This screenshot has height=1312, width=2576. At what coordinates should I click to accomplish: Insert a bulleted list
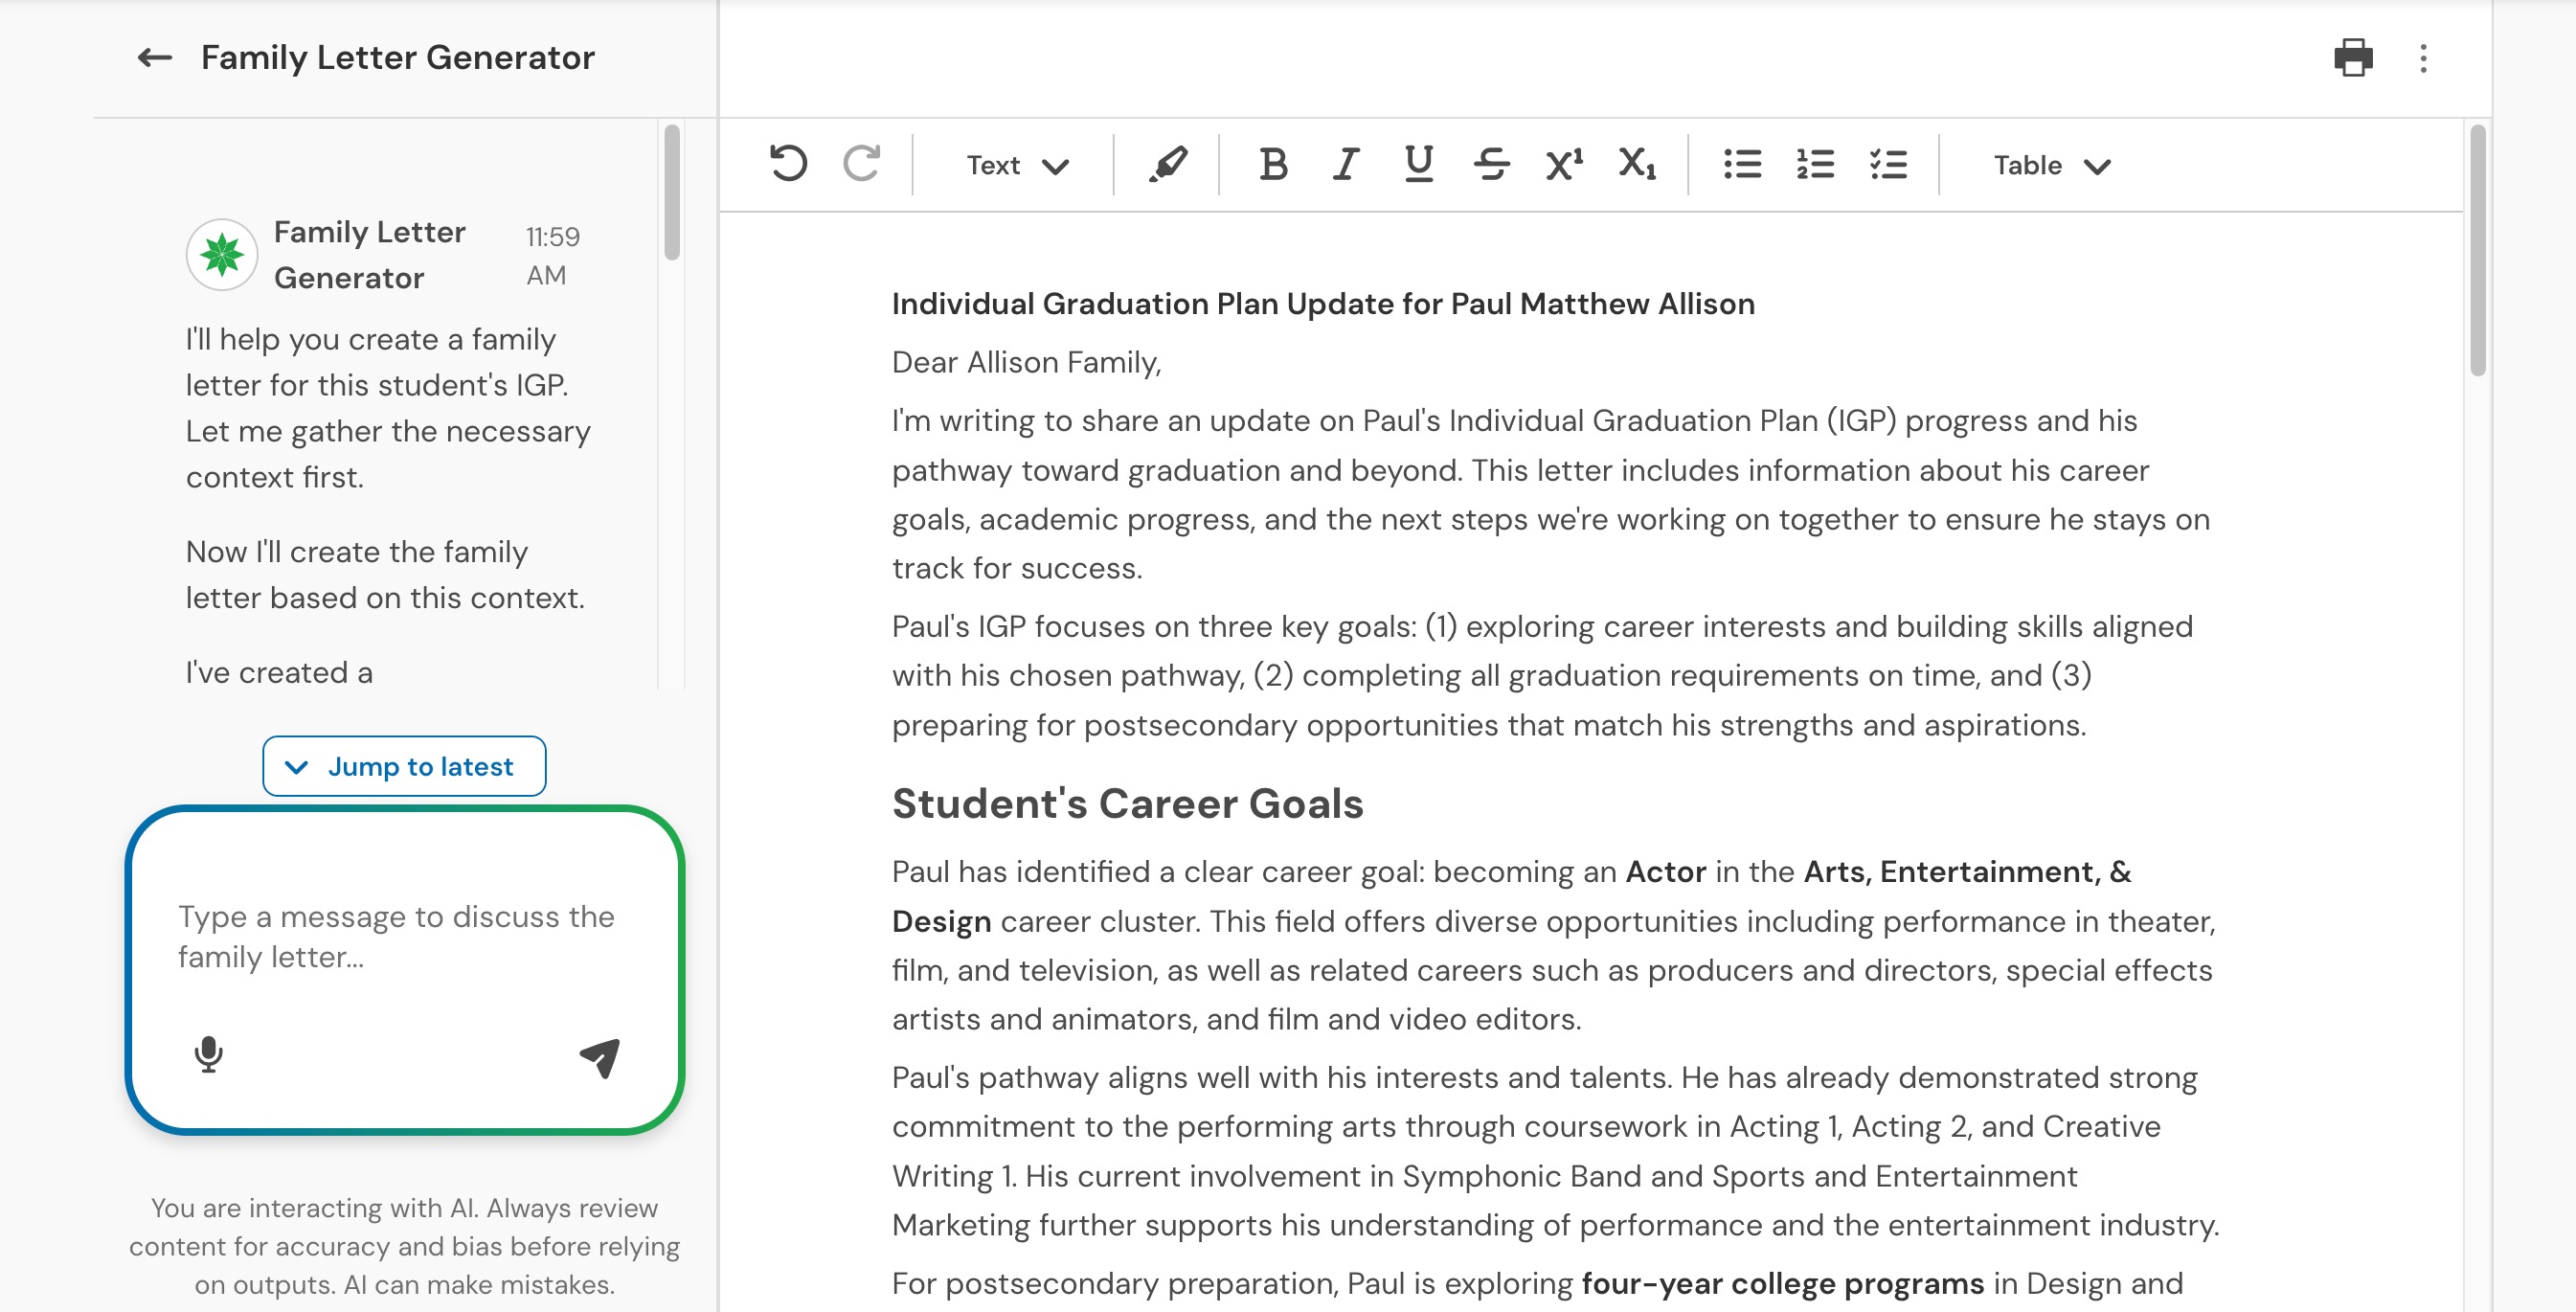(1742, 164)
